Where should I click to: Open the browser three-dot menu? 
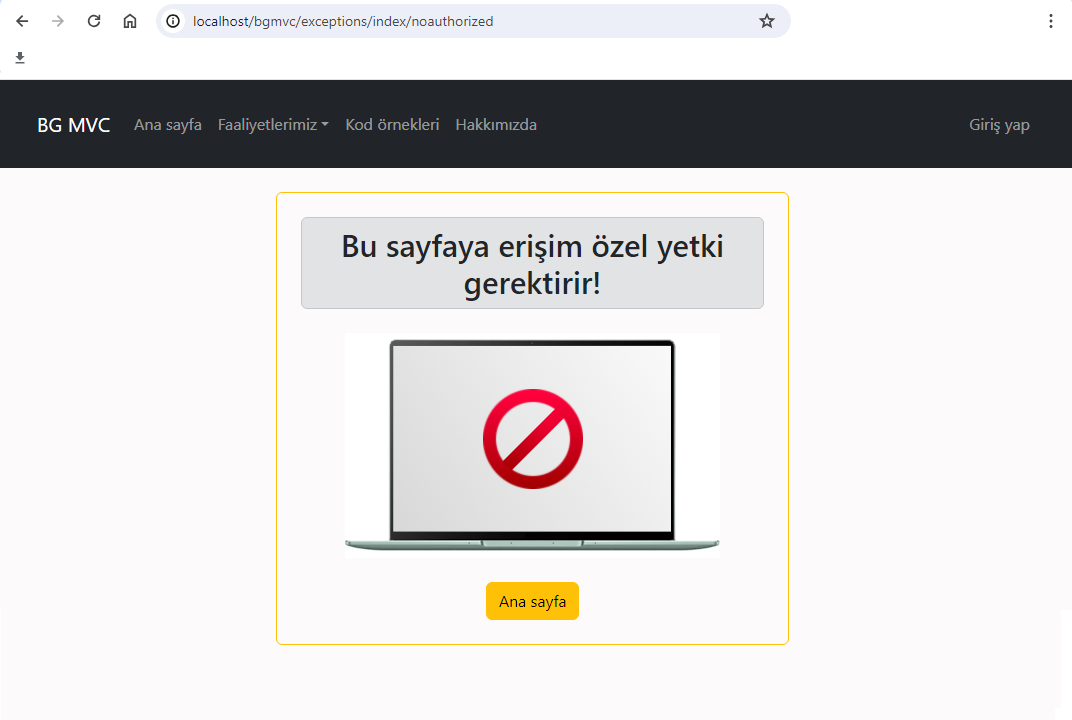[x=1050, y=21]
